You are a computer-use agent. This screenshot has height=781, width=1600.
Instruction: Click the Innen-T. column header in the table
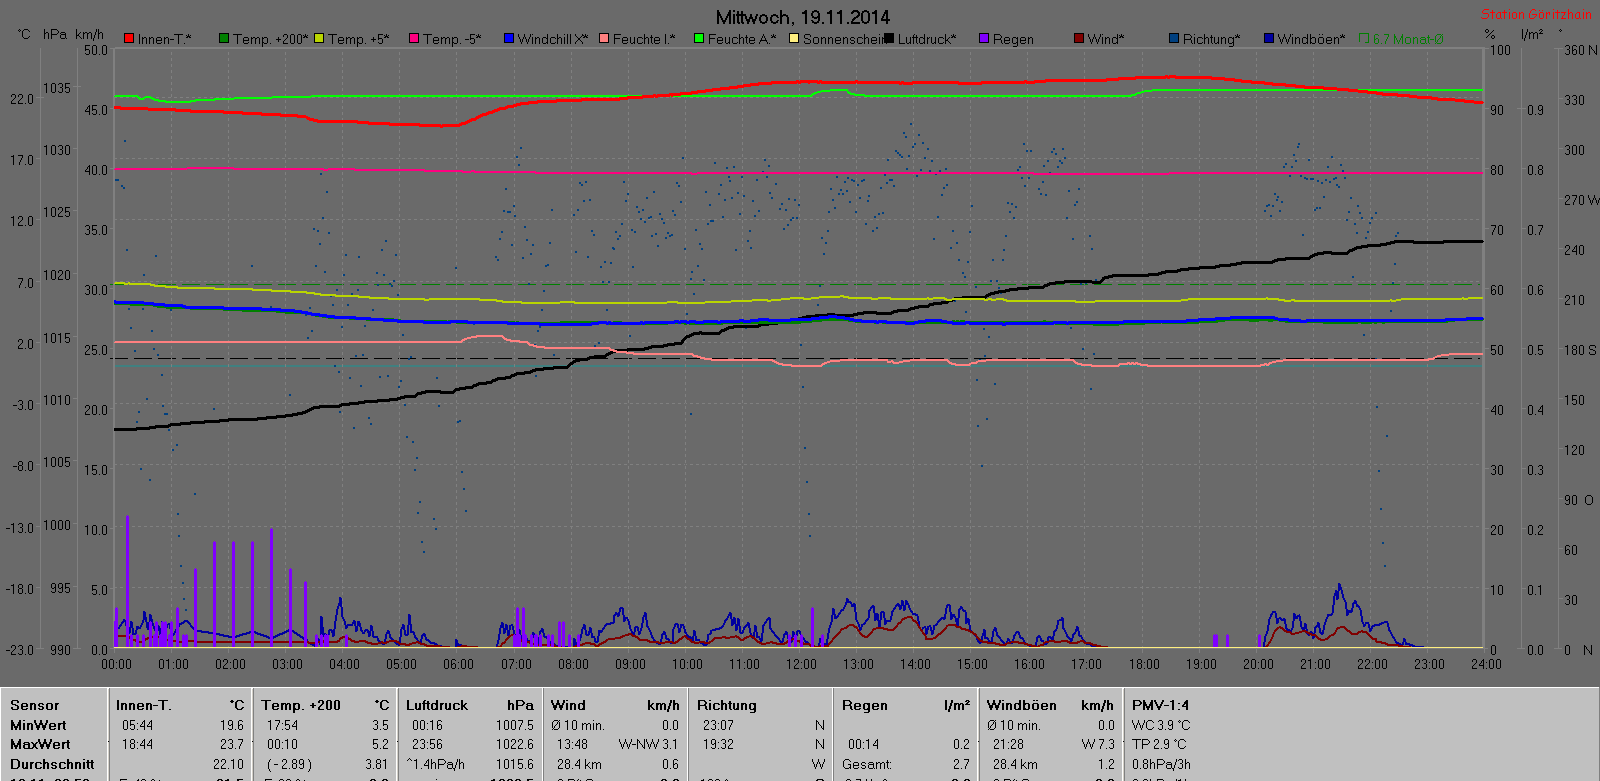143,706
